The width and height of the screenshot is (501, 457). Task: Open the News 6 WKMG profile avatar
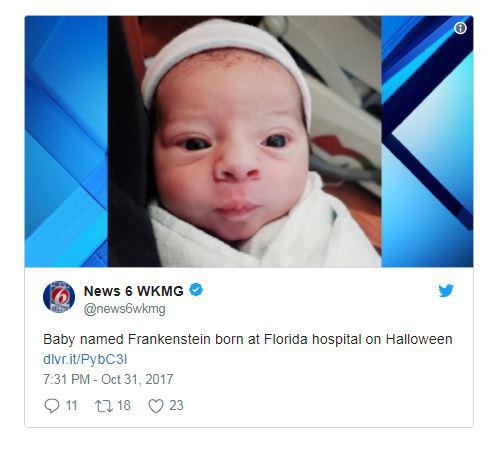59,297
